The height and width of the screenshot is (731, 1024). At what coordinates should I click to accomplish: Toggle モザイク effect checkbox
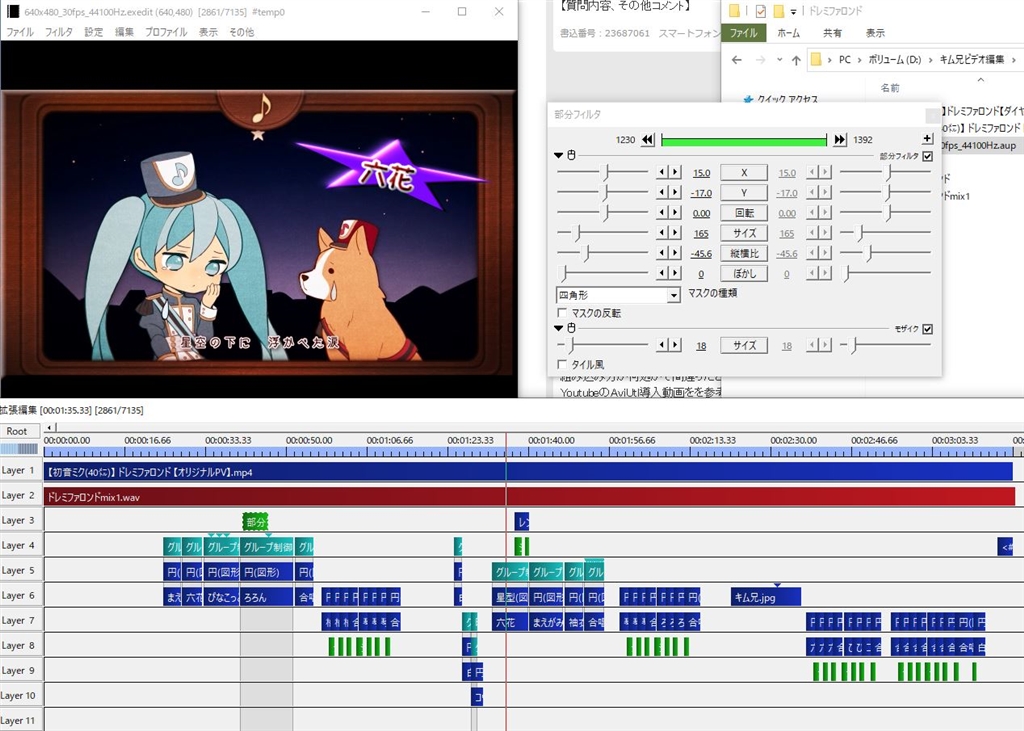coord(928,329)
